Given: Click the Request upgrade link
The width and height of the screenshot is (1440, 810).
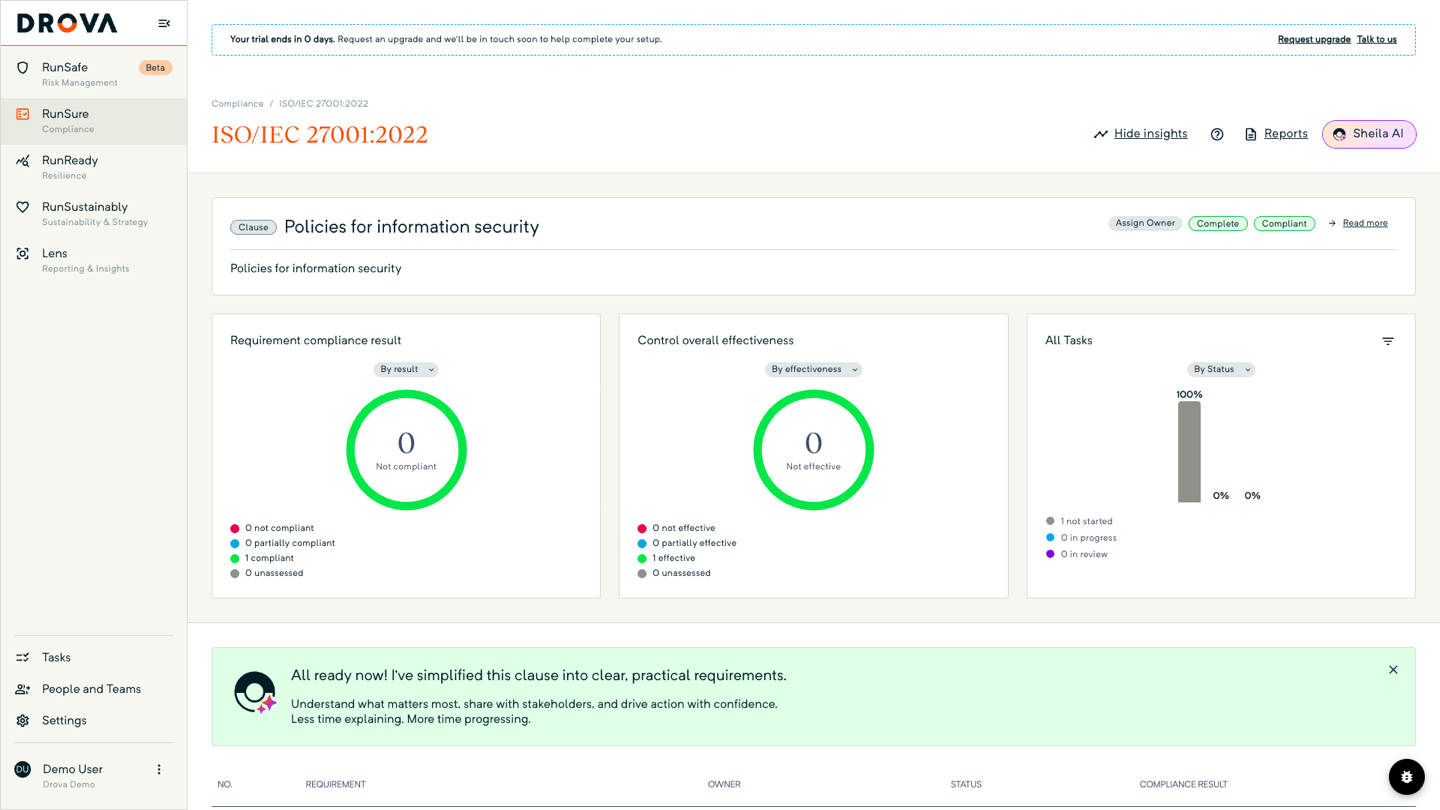Looking at the screenshot, I should (1314, 39).
